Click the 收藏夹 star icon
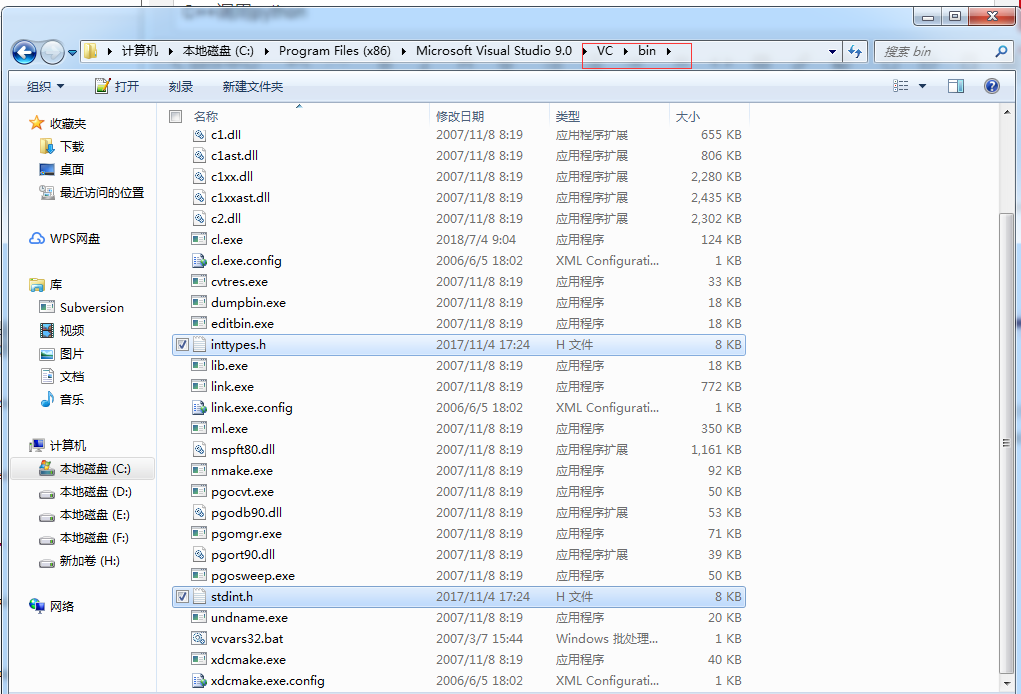 [37, 123]
